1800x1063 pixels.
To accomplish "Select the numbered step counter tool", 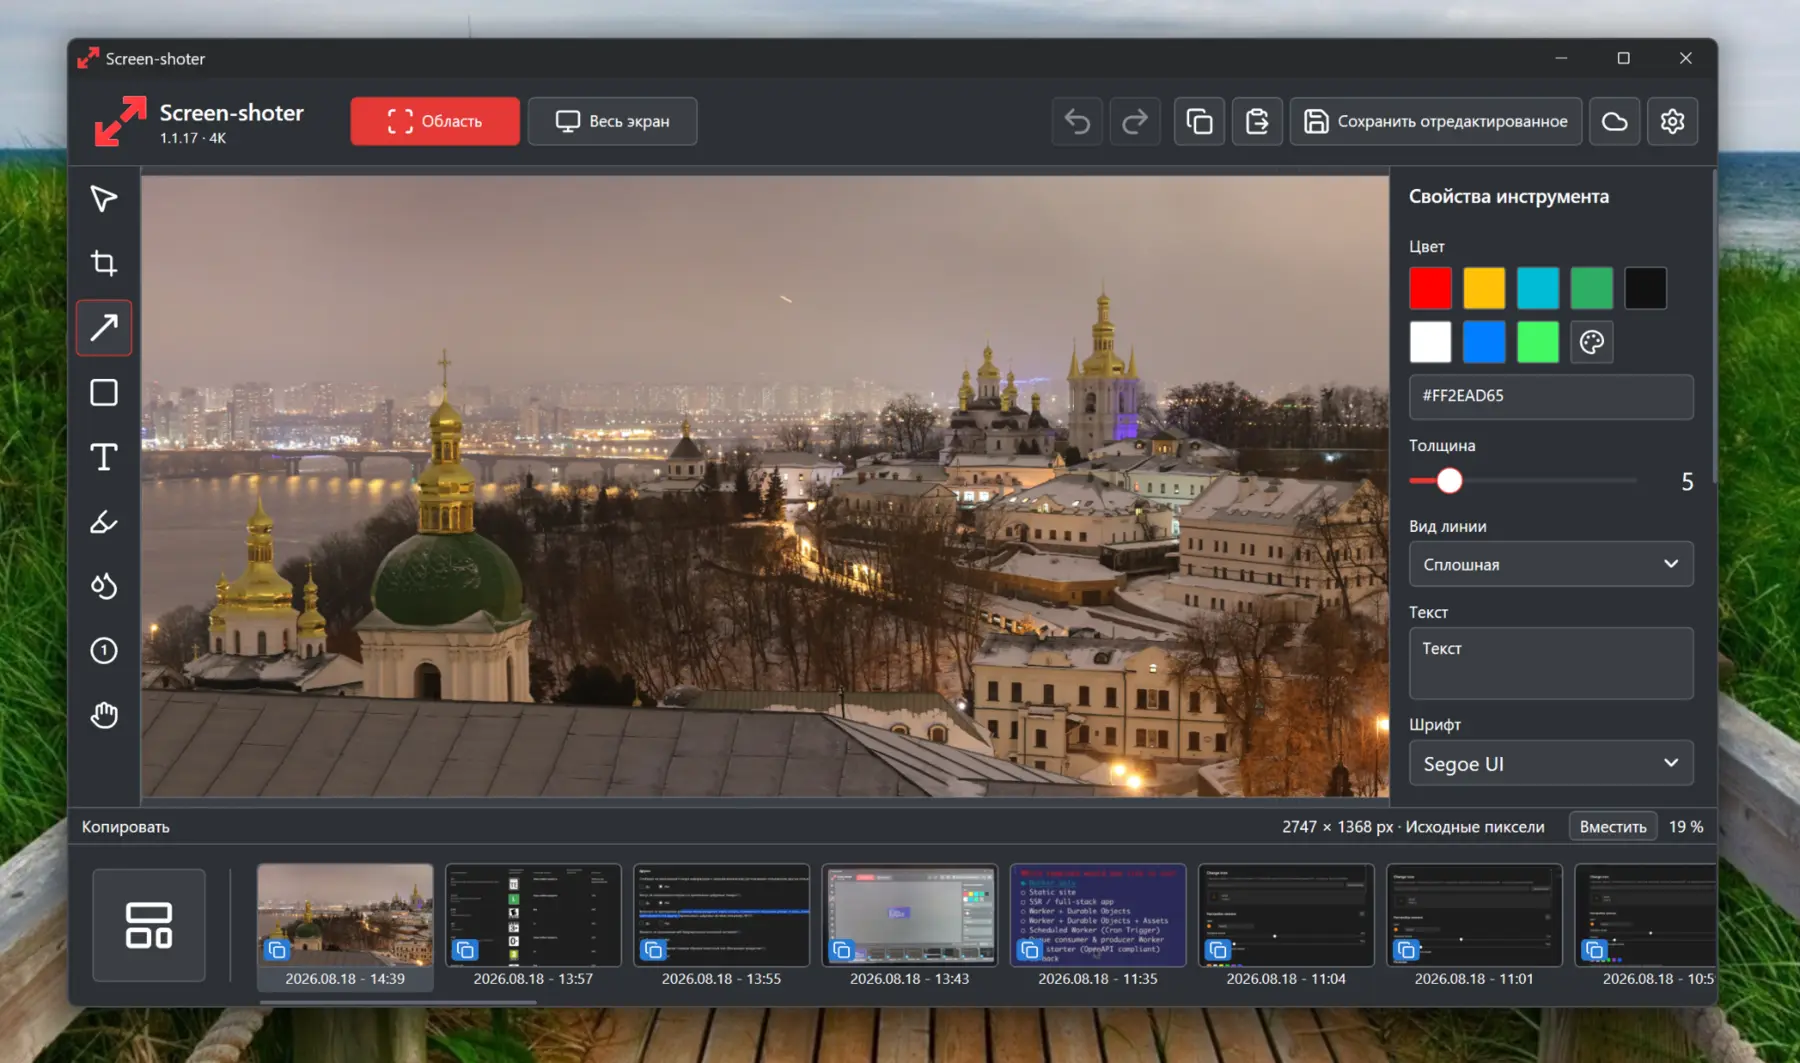I will point(104,651).
